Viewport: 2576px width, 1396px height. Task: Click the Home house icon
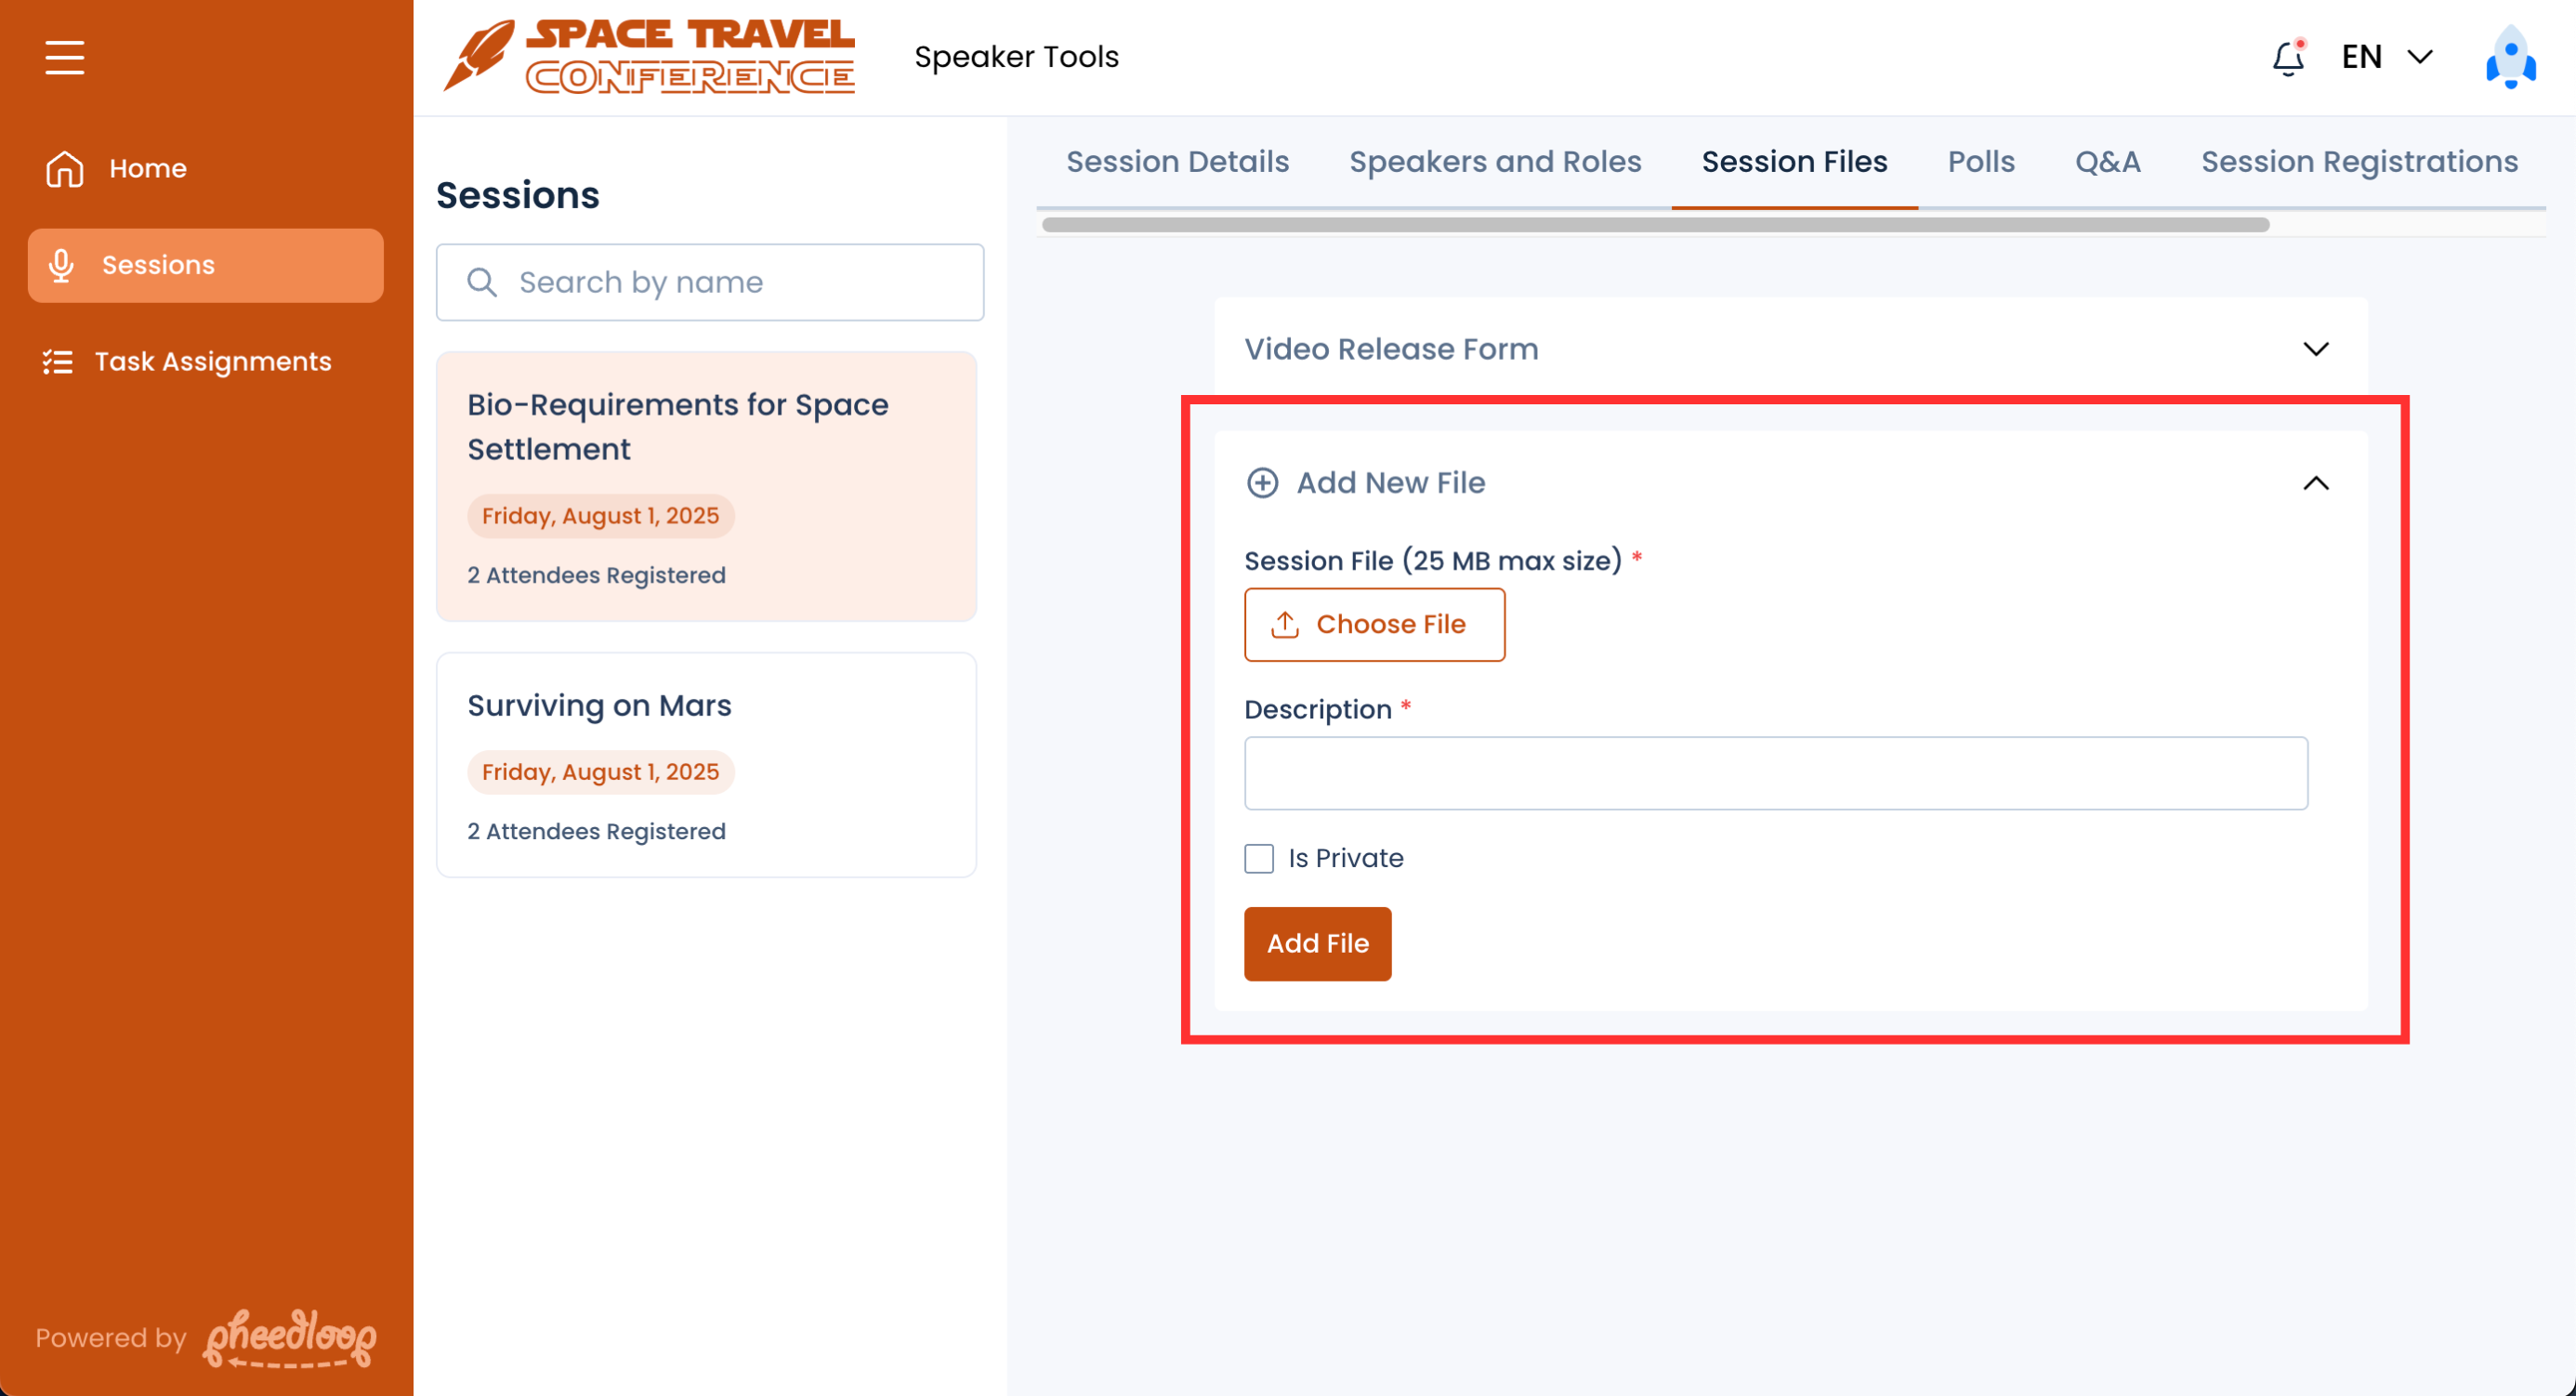tap(64, 168)
